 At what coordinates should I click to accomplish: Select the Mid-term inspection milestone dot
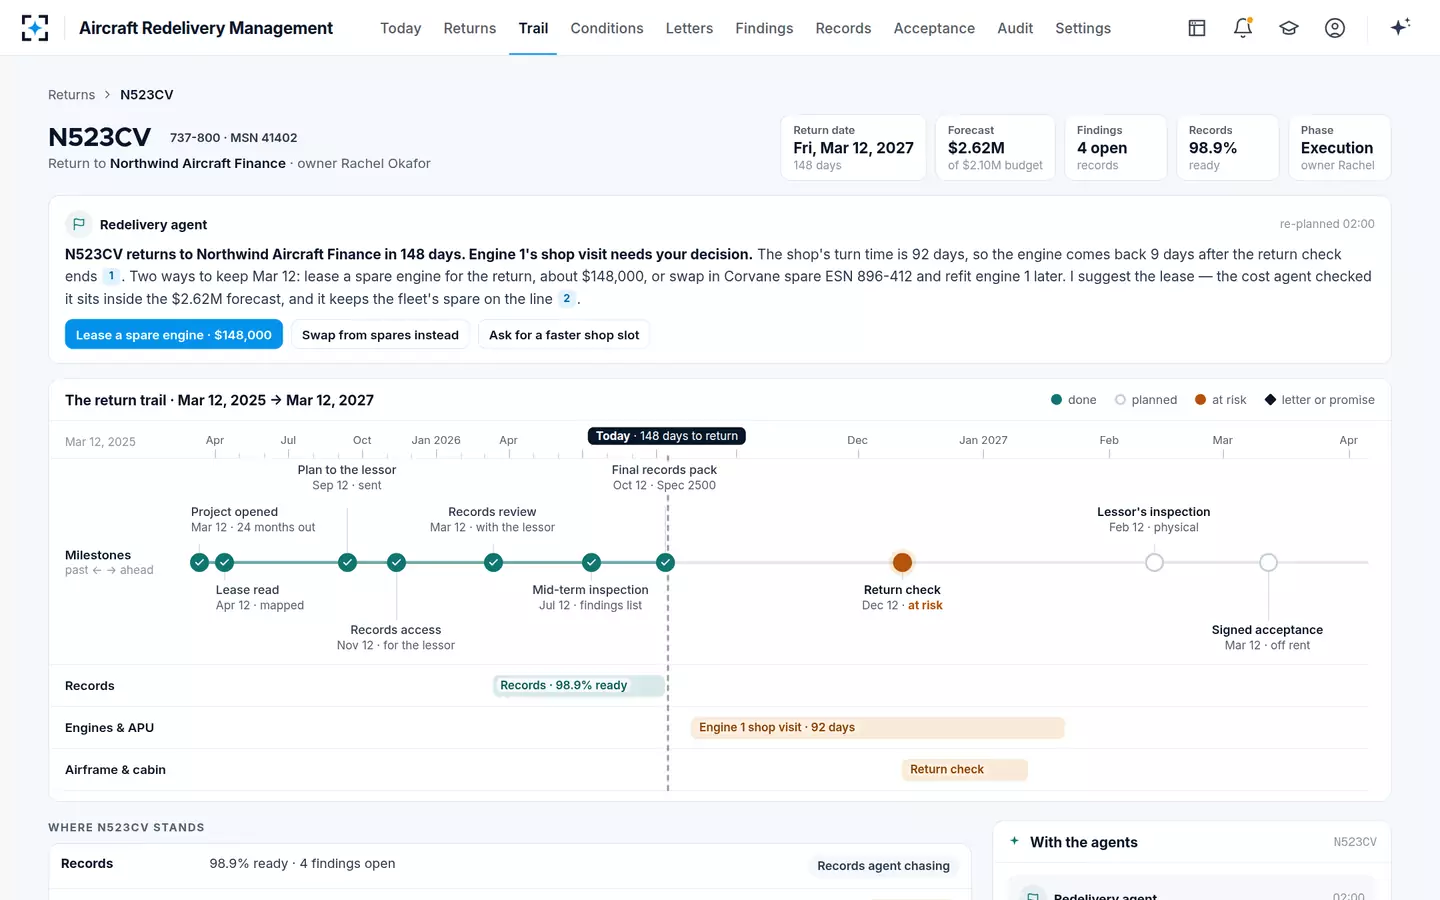tap(592, 562)
